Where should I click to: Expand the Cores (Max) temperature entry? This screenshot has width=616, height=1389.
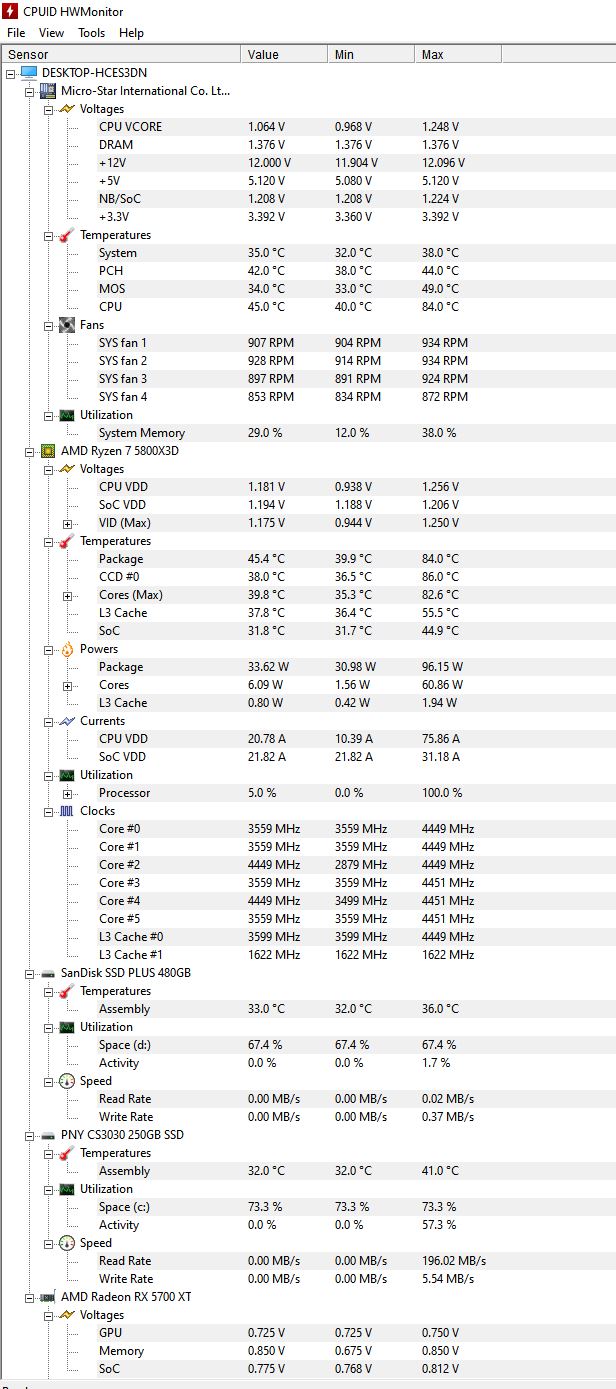point(67,595)
